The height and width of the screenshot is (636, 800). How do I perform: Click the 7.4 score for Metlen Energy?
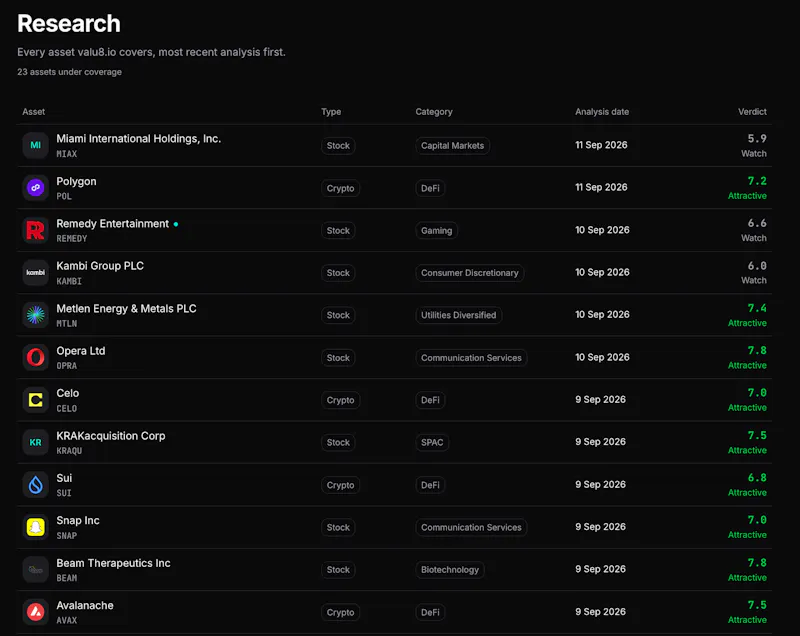(x=757, y=309)
